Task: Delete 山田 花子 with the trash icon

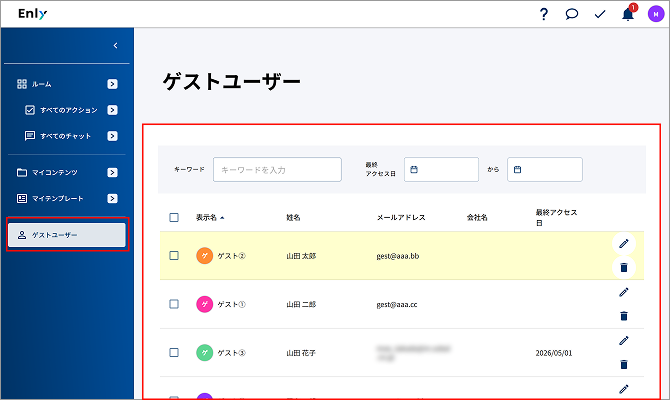Action: point(624,365)
